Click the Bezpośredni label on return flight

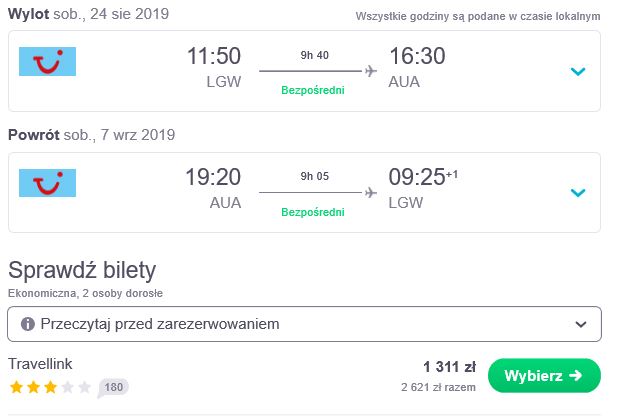click(313, 212)
